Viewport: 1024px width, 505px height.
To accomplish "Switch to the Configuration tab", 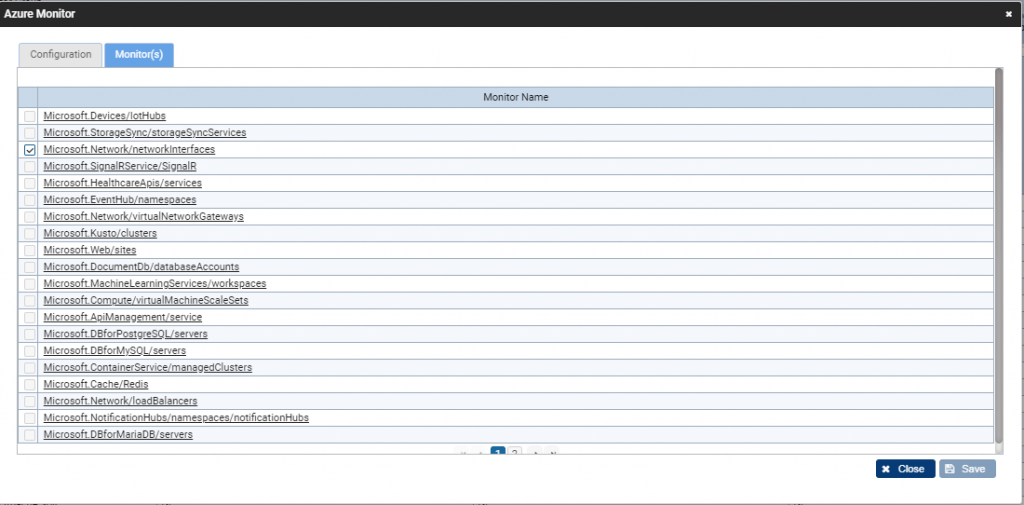I will point(60,55).
